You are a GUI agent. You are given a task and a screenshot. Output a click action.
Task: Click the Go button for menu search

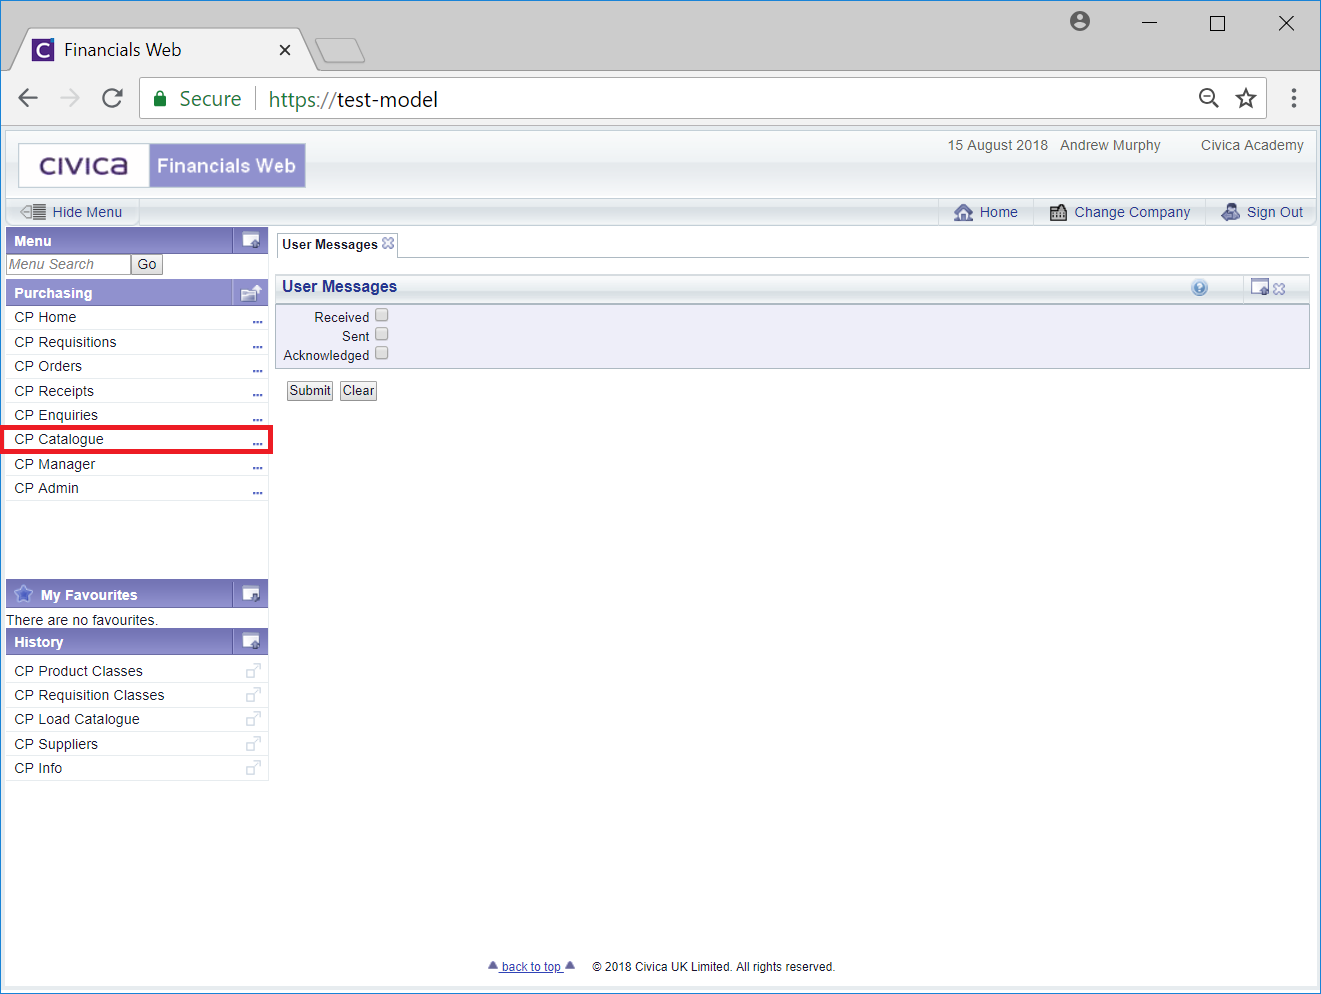pos(147,264)
